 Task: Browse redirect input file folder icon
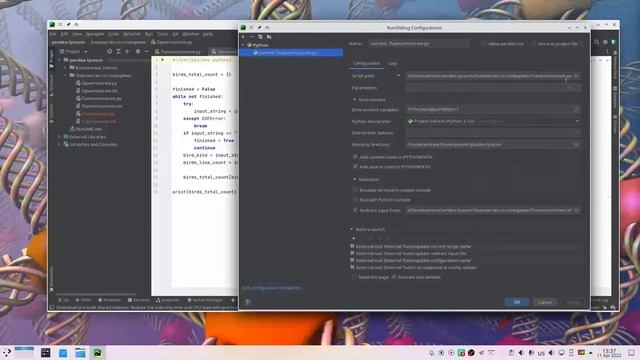pos(576,210)
